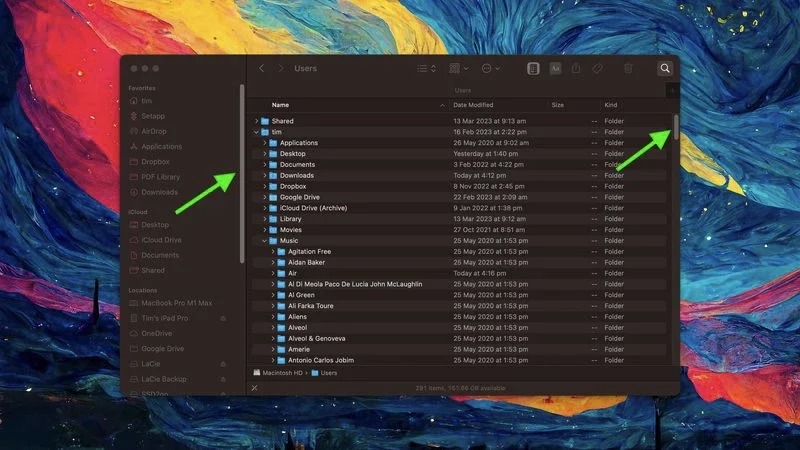This screenshot has height=450, width=800.
Task: Eject the LaCie drive in sidebar
Action: click(x=224, y=365)
